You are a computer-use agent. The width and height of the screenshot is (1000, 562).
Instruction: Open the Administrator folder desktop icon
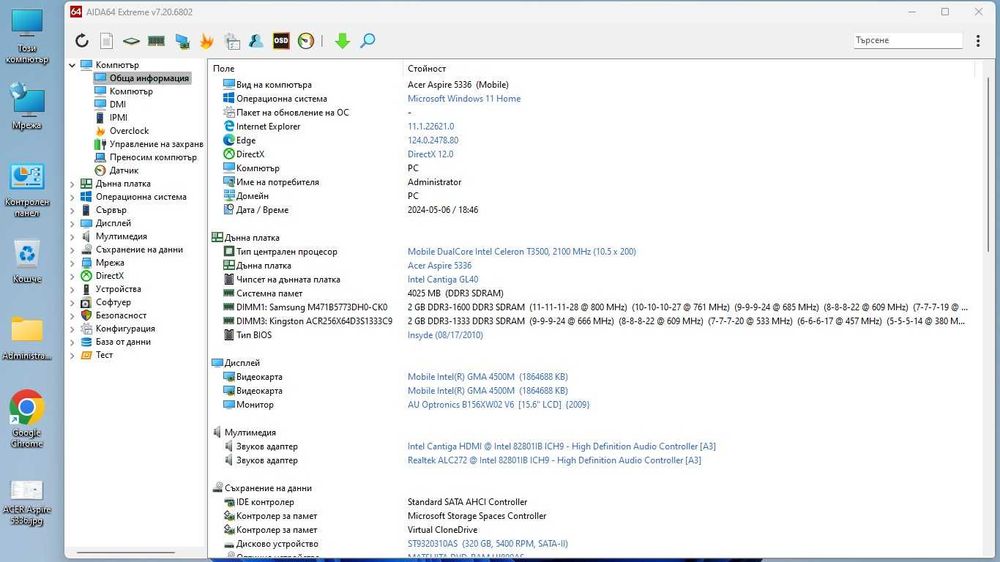pos(27,339)
